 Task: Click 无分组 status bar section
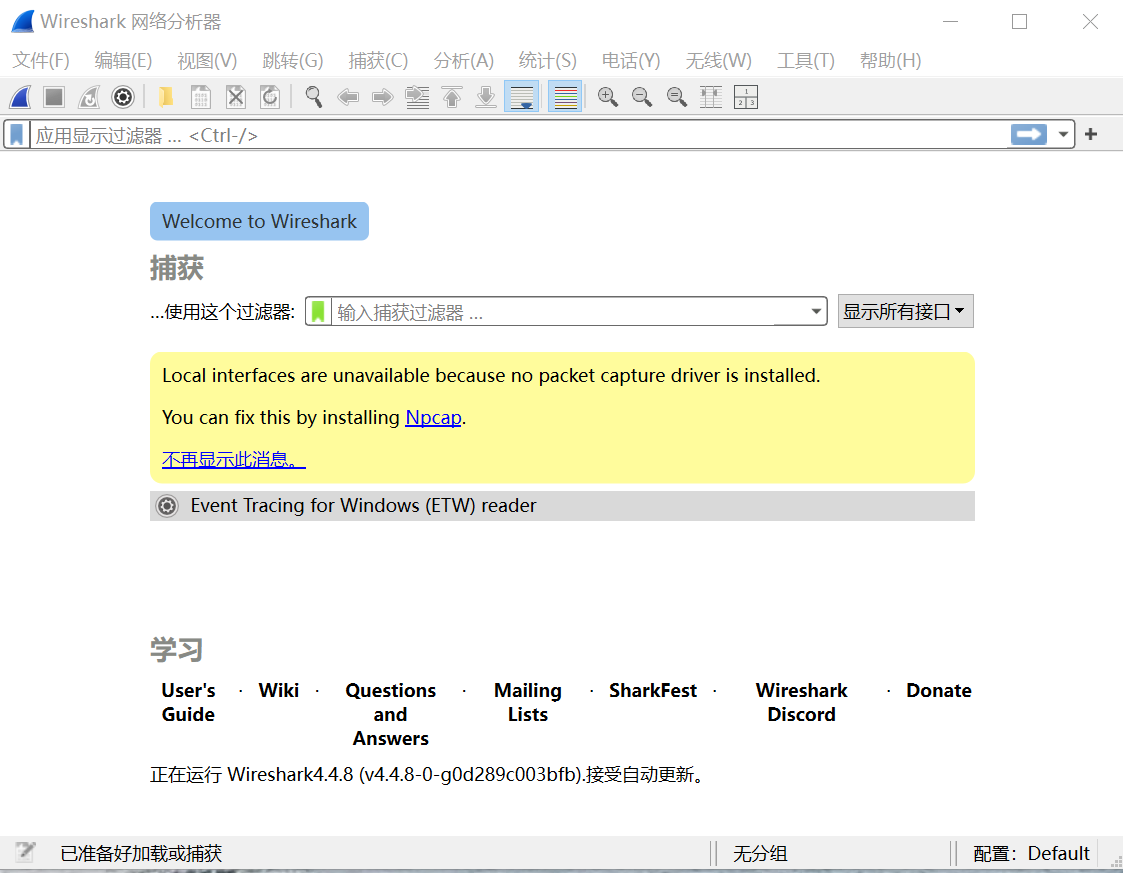pos(760,854)
